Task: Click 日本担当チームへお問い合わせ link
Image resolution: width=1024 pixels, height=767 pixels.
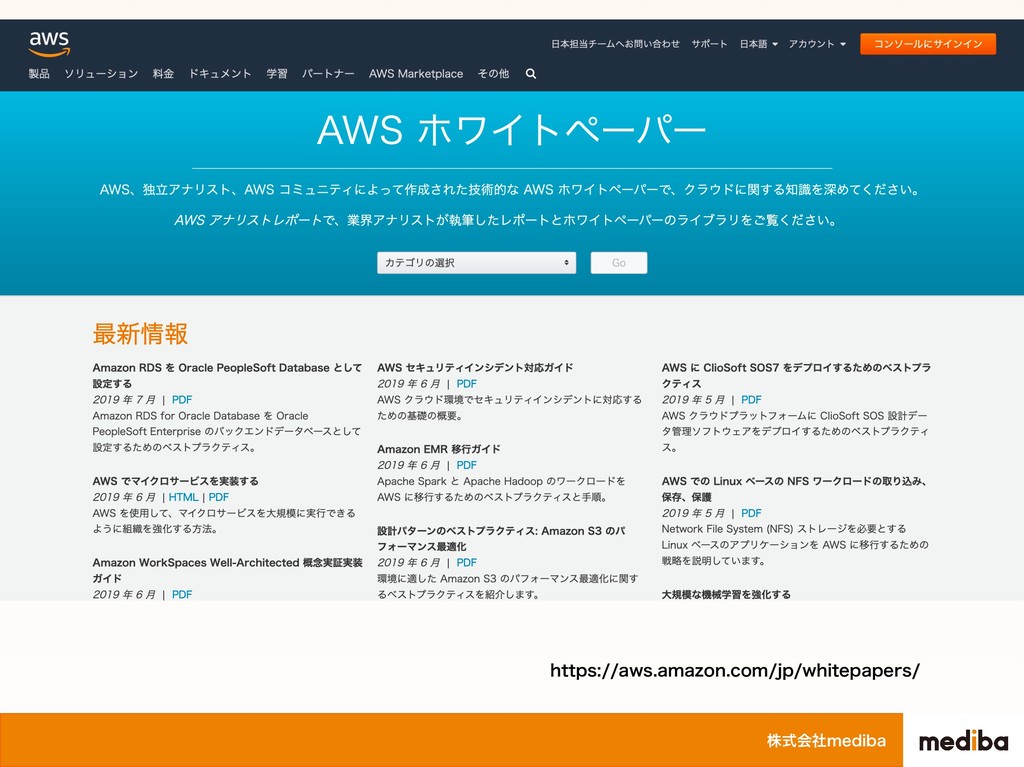Action: click(615, 44)
